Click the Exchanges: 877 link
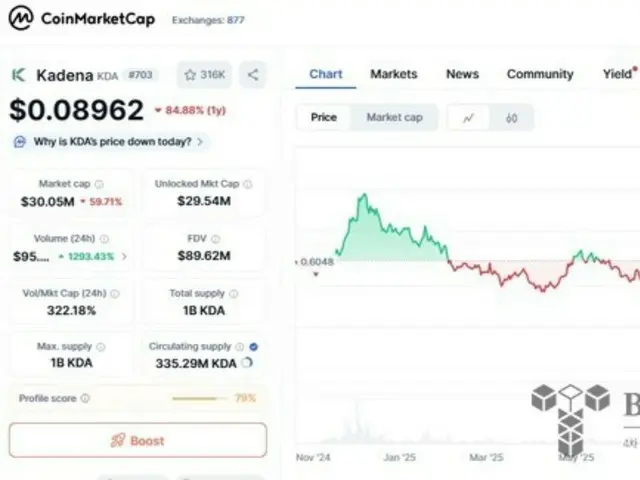 [208, 20]
